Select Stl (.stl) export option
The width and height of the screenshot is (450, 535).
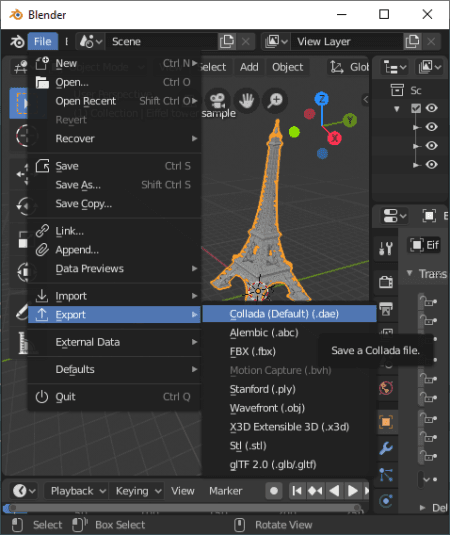tap(290, 446)
